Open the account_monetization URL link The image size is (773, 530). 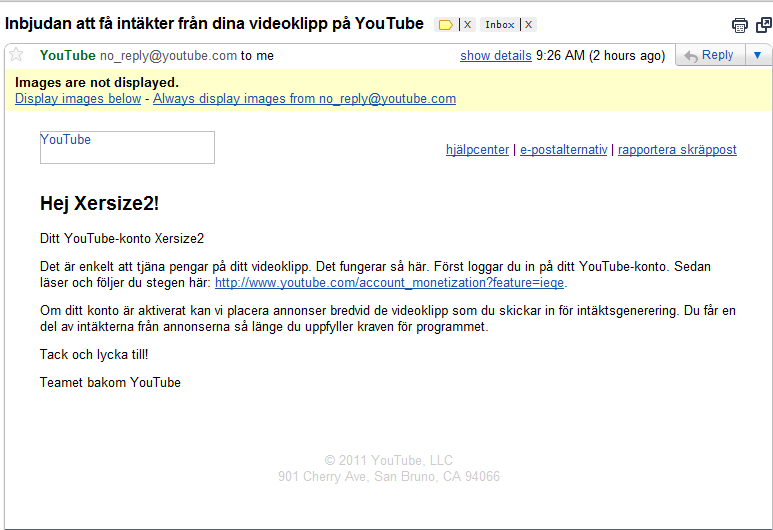(x=389, y=283)
